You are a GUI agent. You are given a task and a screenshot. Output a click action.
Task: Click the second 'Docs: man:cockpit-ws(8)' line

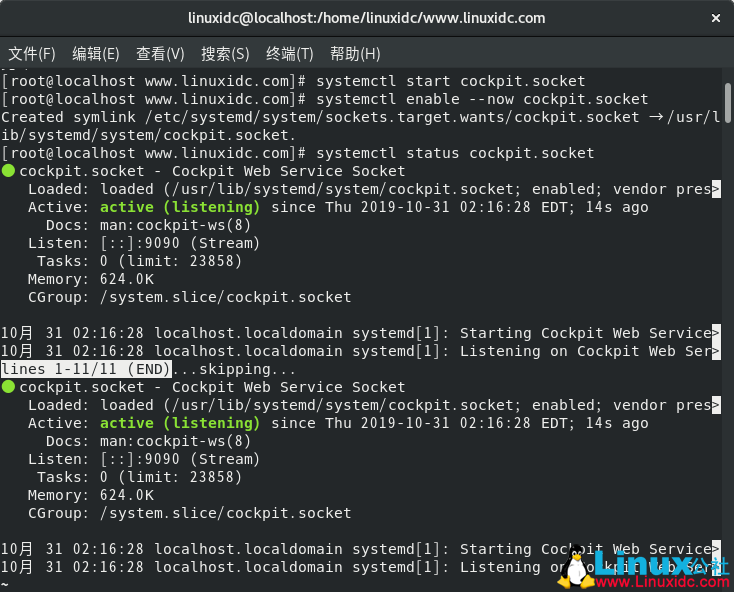(148, 441)
